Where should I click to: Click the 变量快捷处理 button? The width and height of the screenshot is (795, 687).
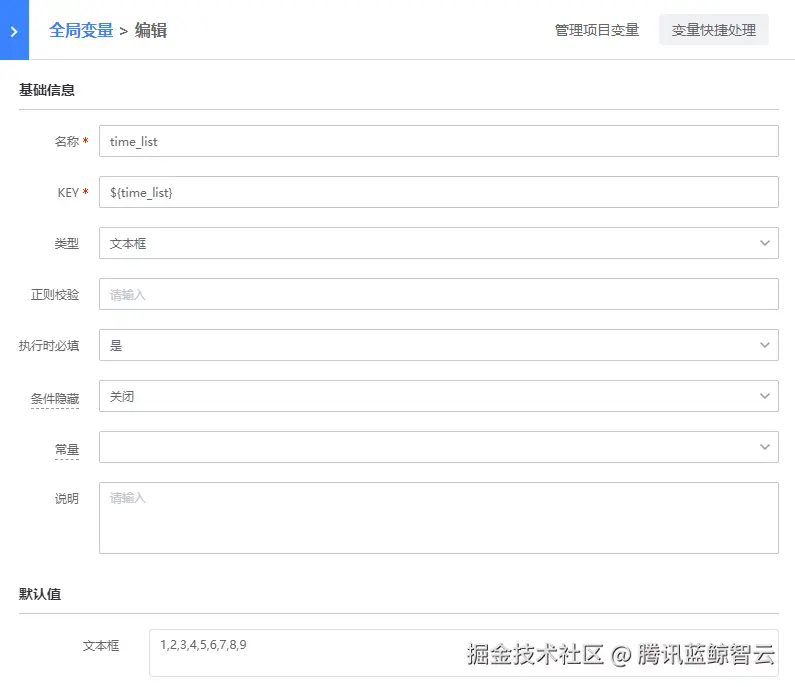point(713,30)
